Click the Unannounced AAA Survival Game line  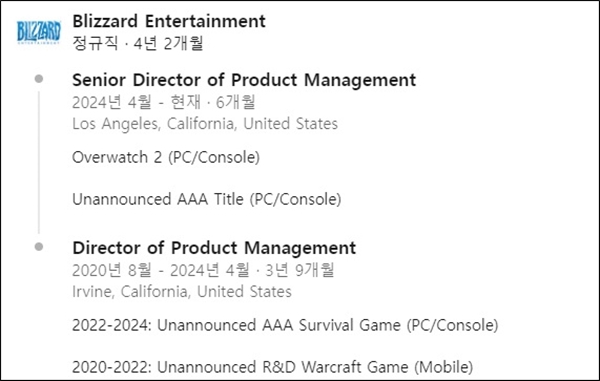tap(285, 325)
